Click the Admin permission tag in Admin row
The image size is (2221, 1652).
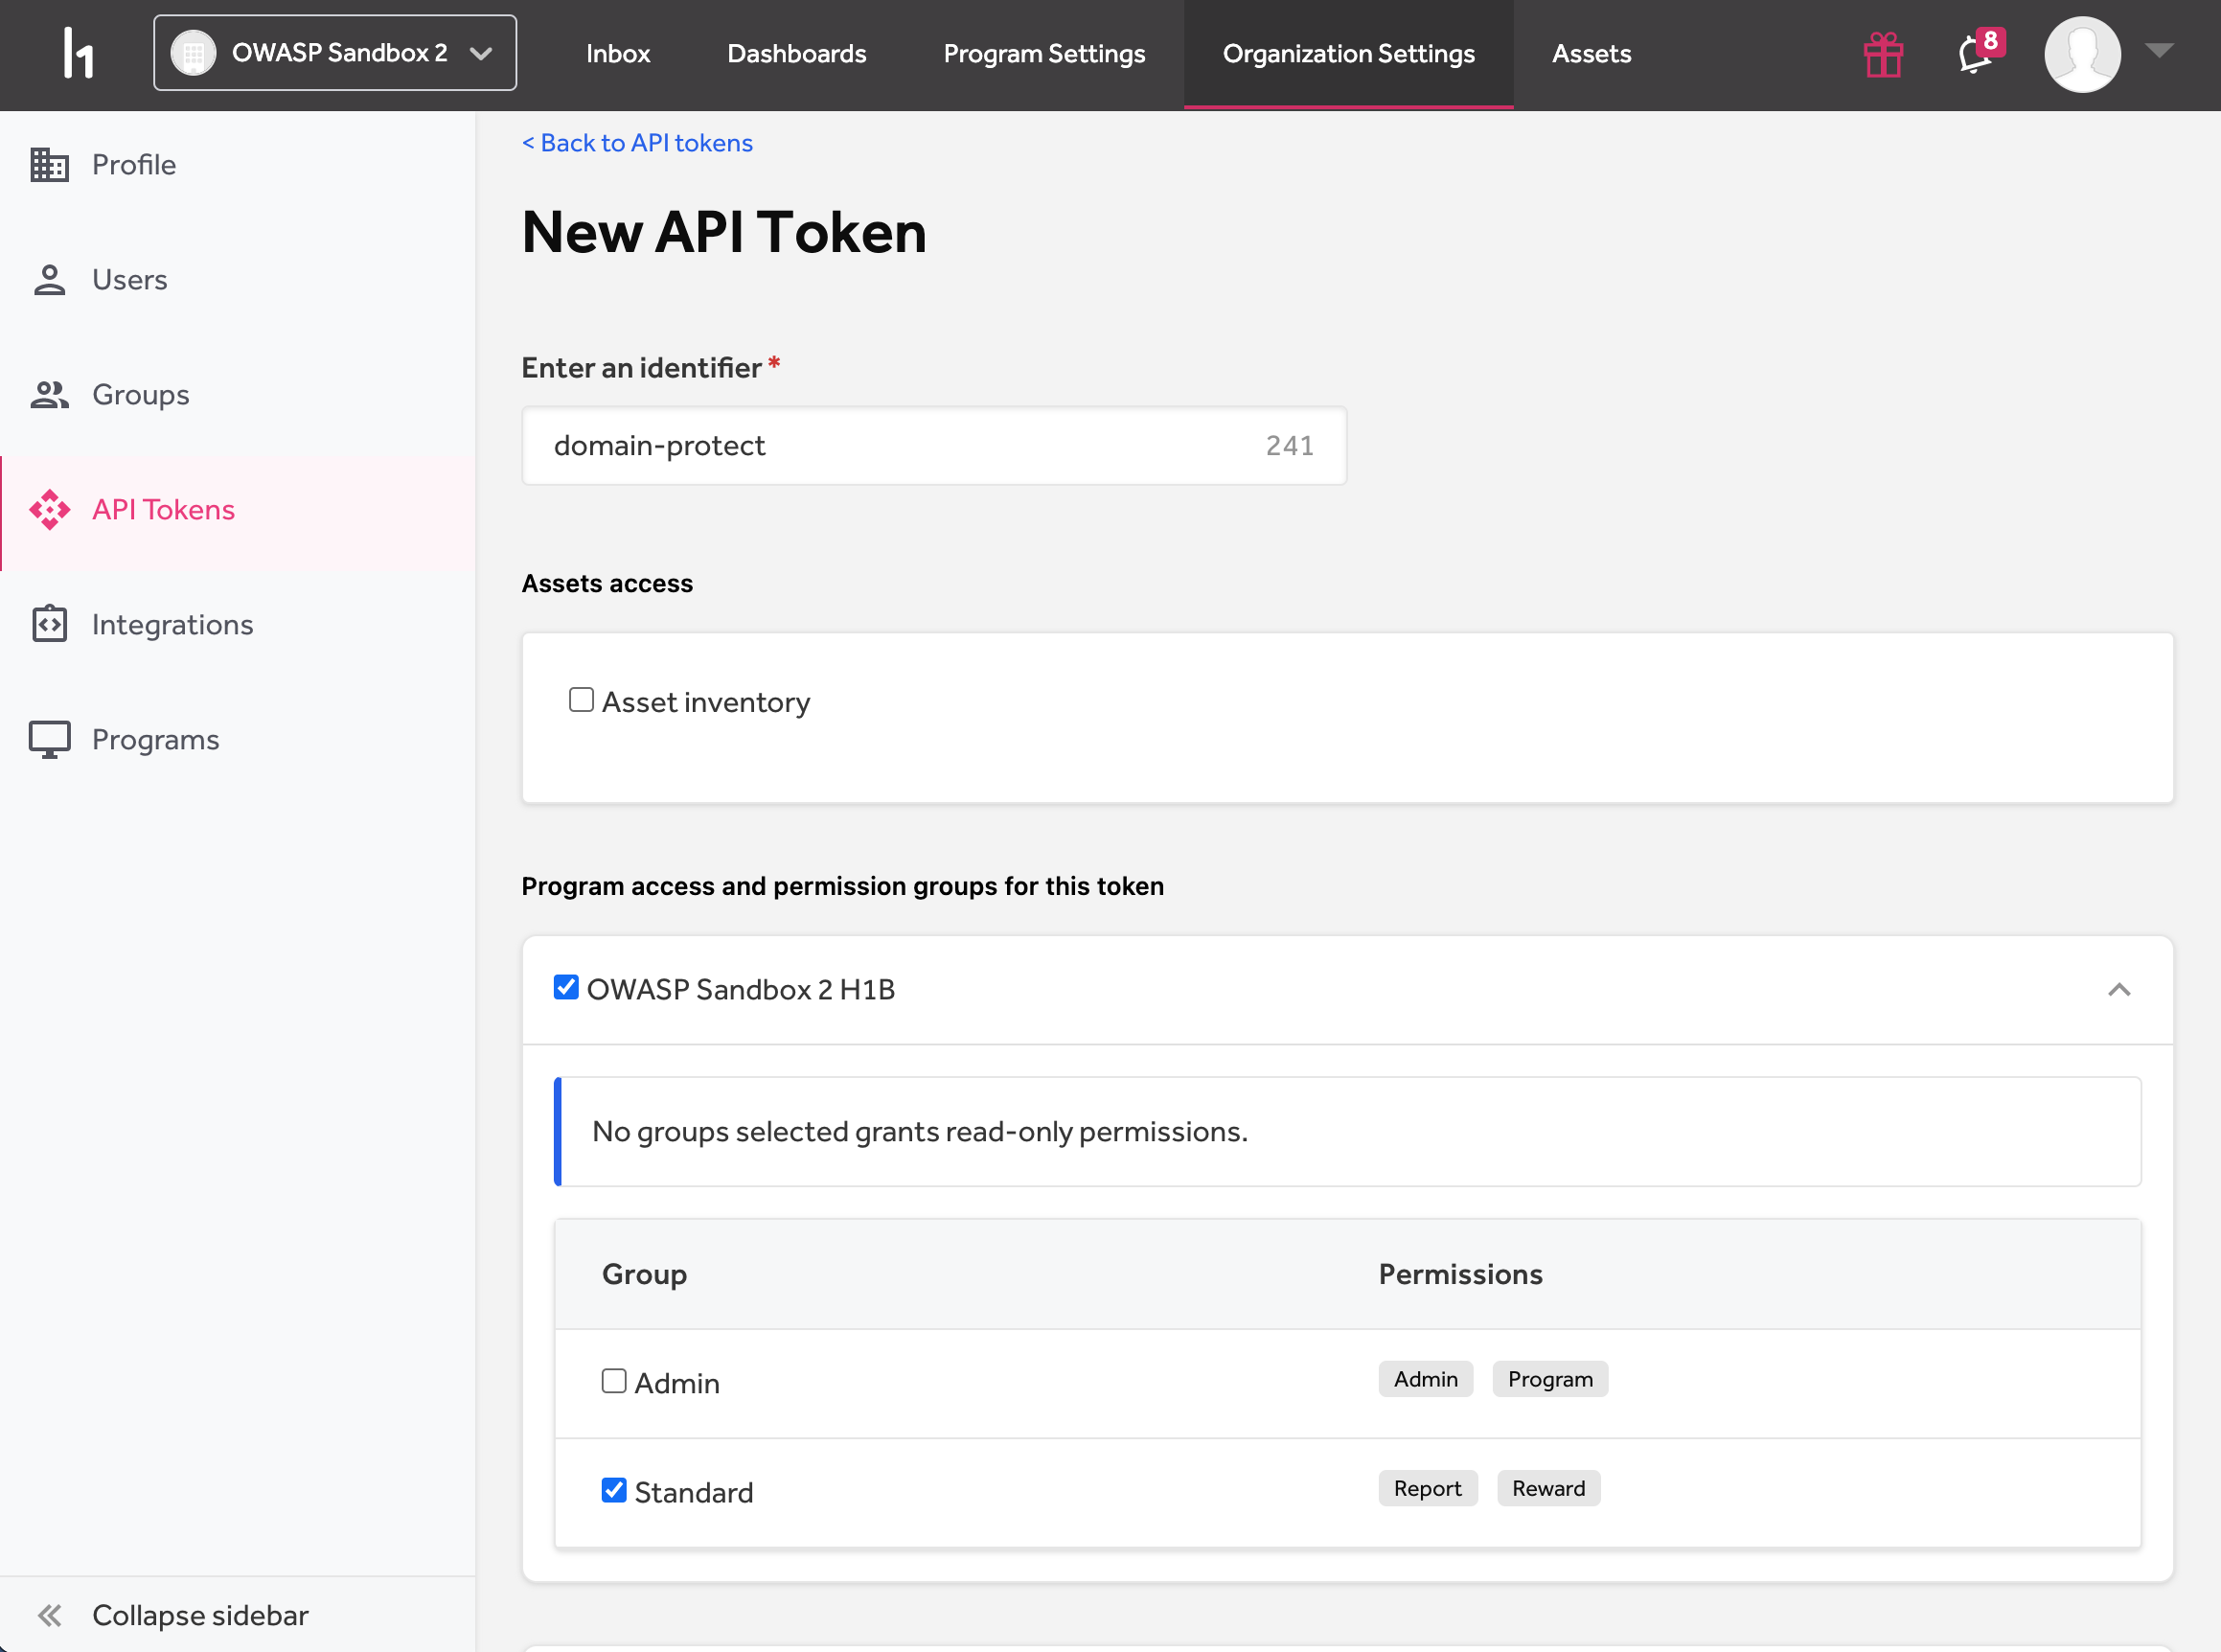coord(1425,1379)
